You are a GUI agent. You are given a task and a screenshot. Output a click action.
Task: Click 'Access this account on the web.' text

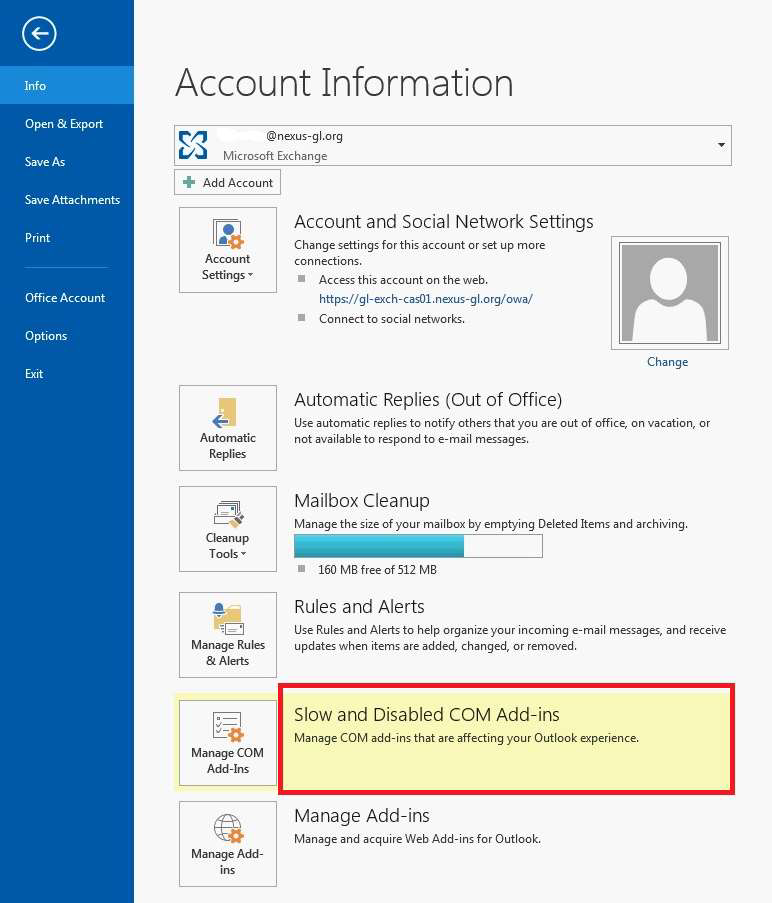pos(403,280)
